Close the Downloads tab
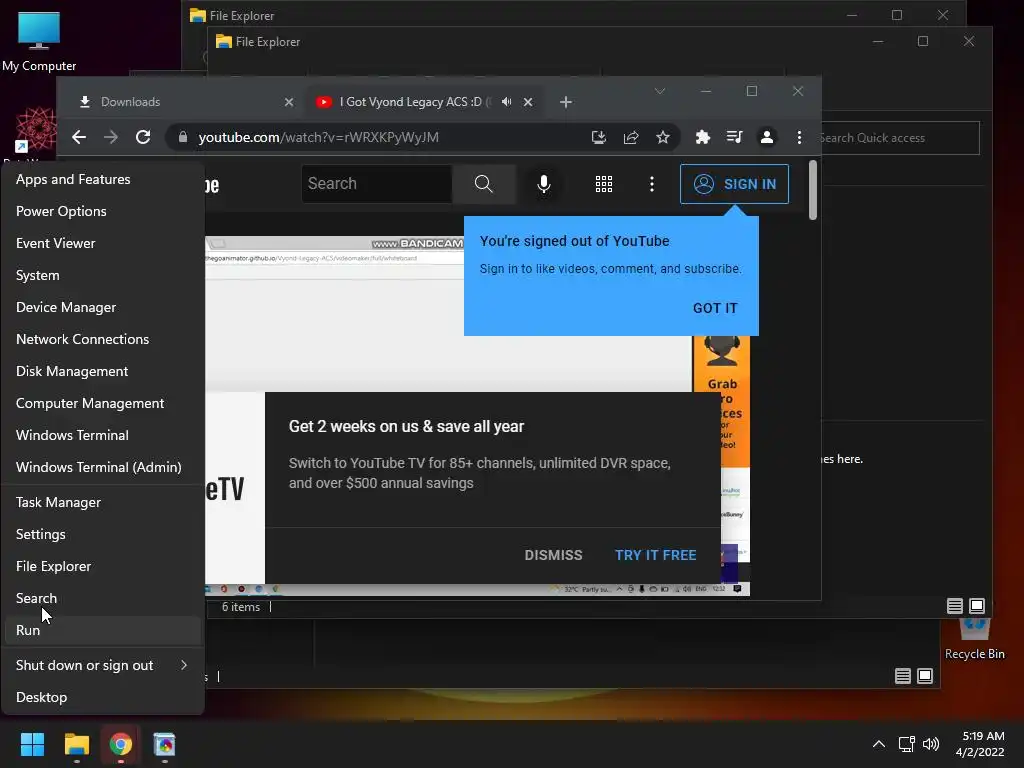1024x768 pixels. pos(289,102)
